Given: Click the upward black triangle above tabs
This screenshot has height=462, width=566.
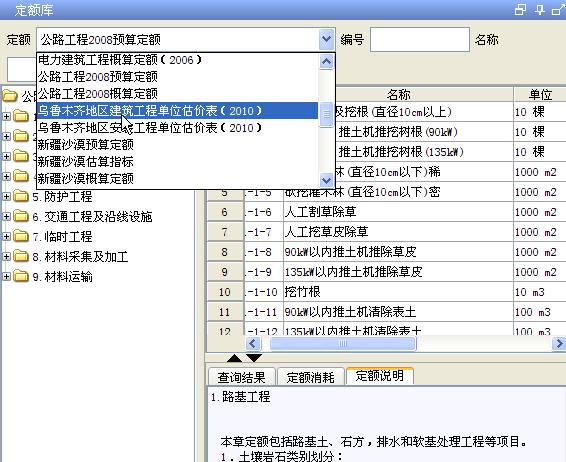Looking at the screenshot, I should 234,358.
